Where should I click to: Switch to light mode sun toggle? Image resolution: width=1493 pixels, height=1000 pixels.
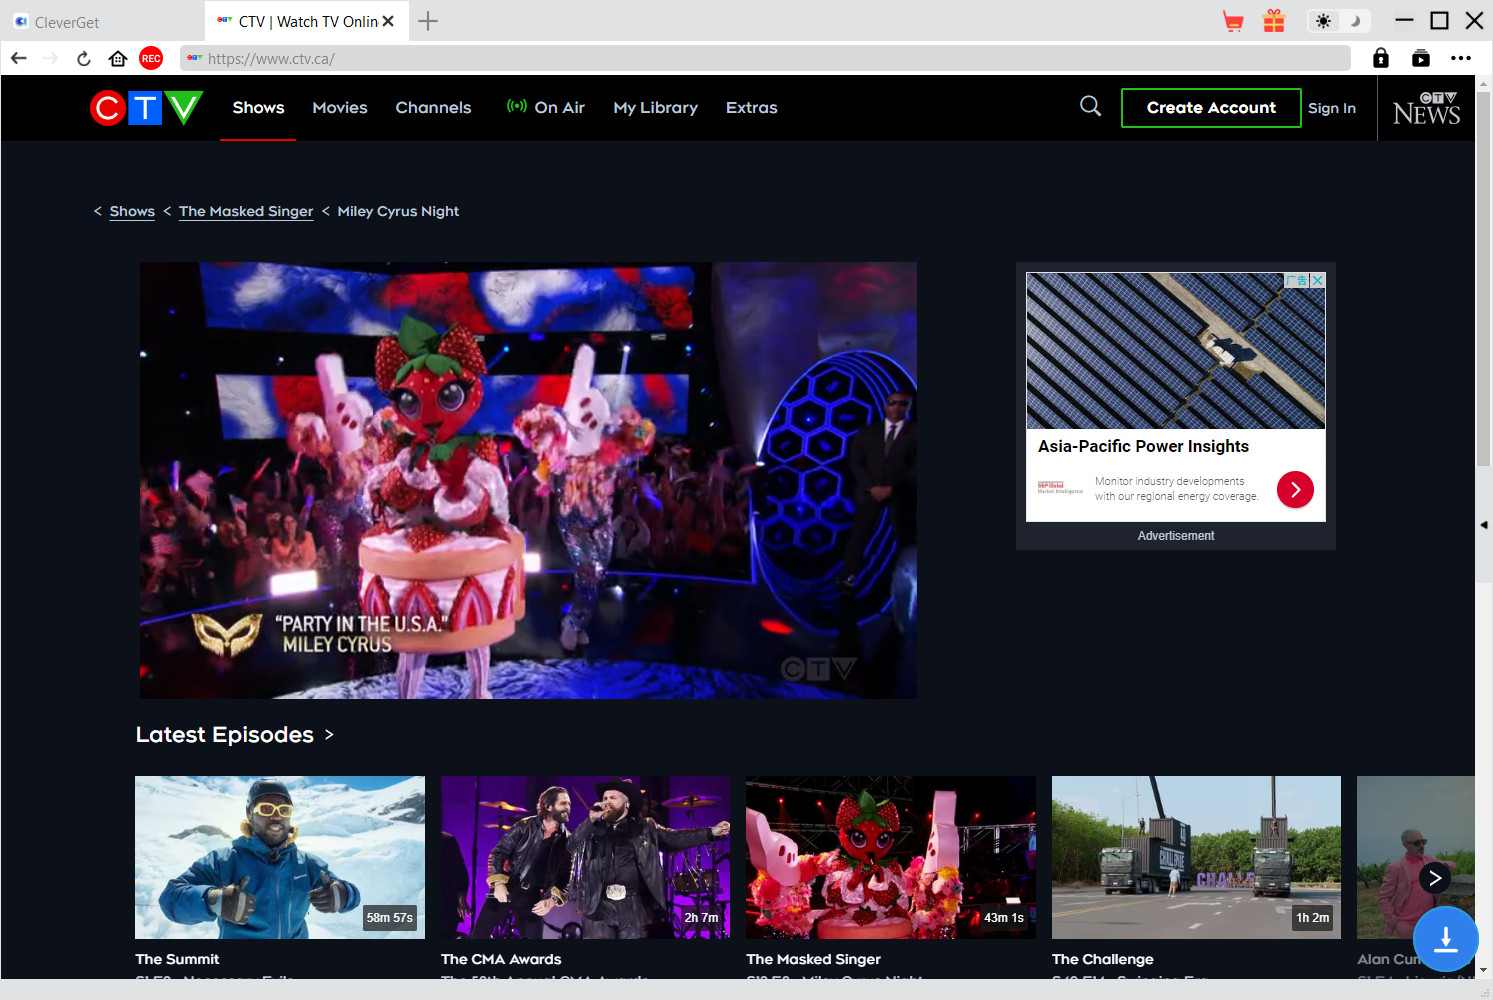click(x=1323, y=21)
